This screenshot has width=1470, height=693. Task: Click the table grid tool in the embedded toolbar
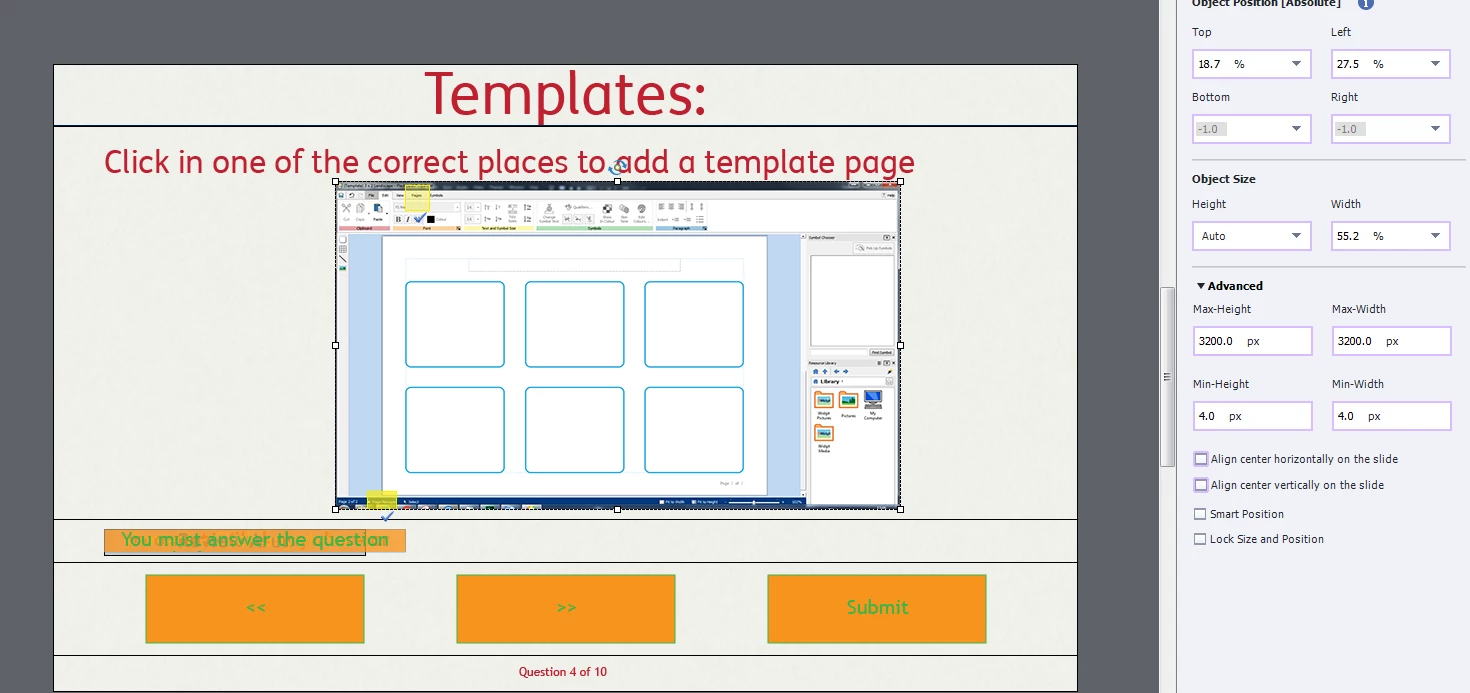pos(343,249)
